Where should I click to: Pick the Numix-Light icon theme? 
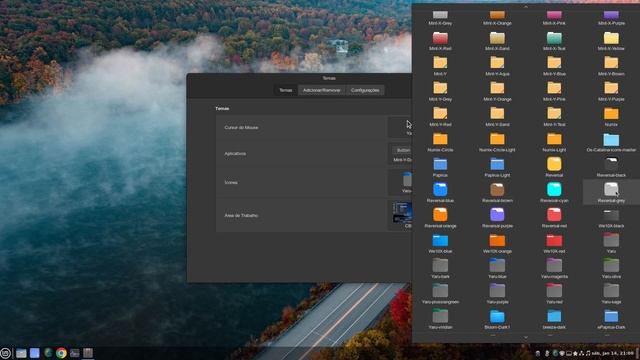pos(554,142)
